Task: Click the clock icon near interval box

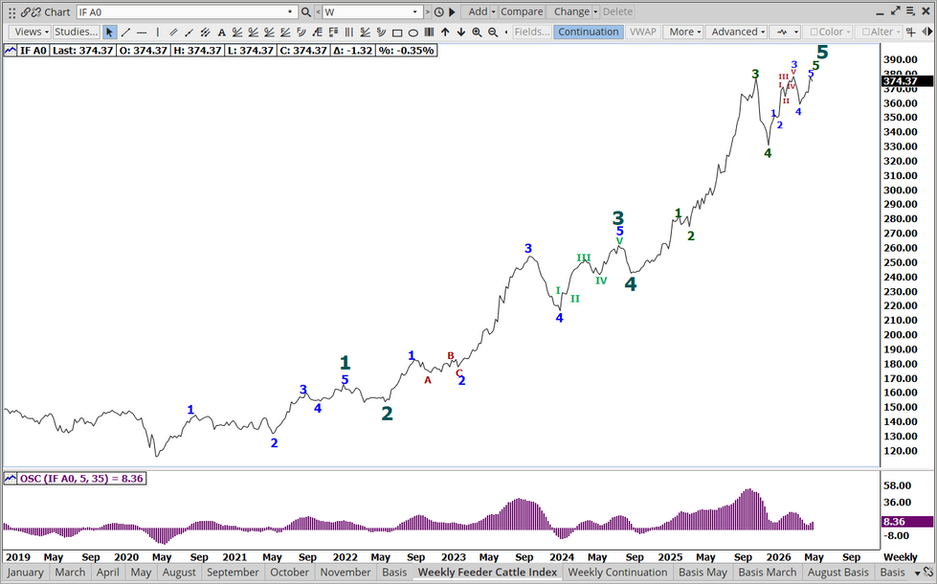Action: point(439,12)
